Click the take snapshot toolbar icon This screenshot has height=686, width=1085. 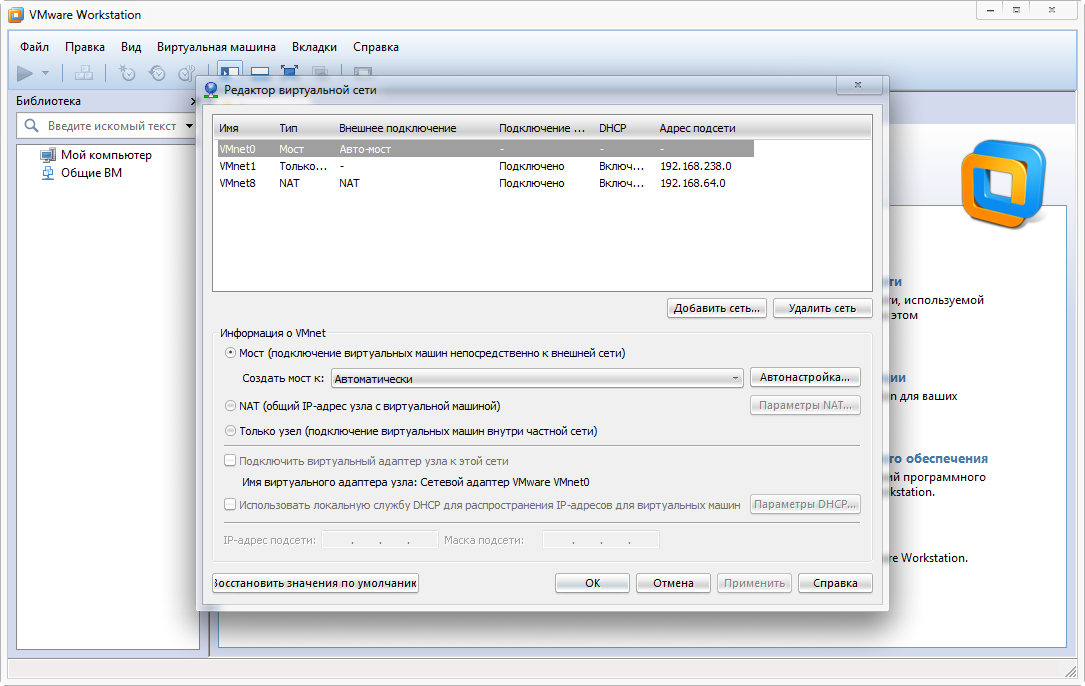pyautogui.click(x=127, y=73)
